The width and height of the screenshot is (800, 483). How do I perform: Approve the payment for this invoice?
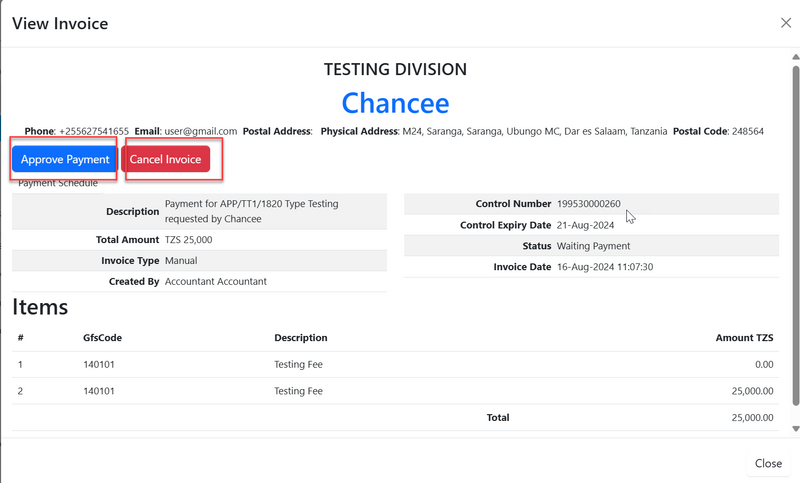pos(65,160)
